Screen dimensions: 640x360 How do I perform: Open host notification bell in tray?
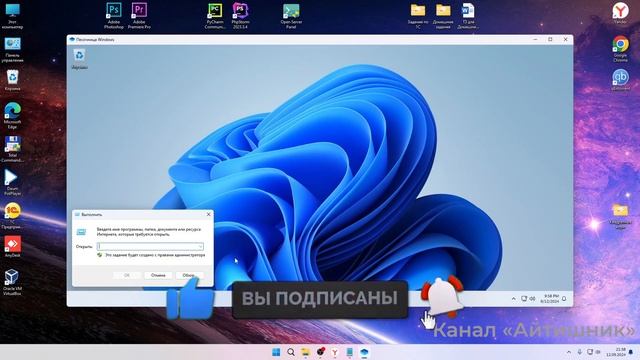point(631,352)
